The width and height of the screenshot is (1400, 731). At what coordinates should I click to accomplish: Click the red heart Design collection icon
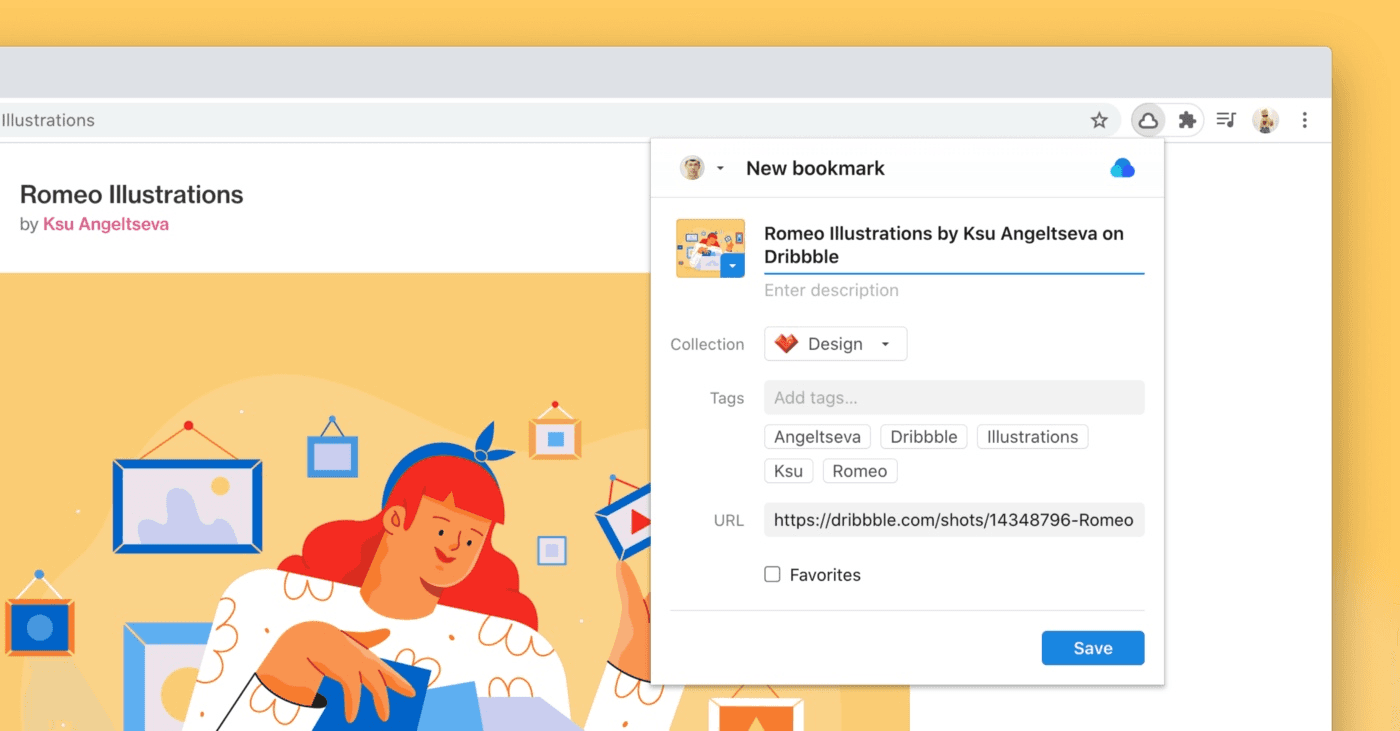point(786,344)
